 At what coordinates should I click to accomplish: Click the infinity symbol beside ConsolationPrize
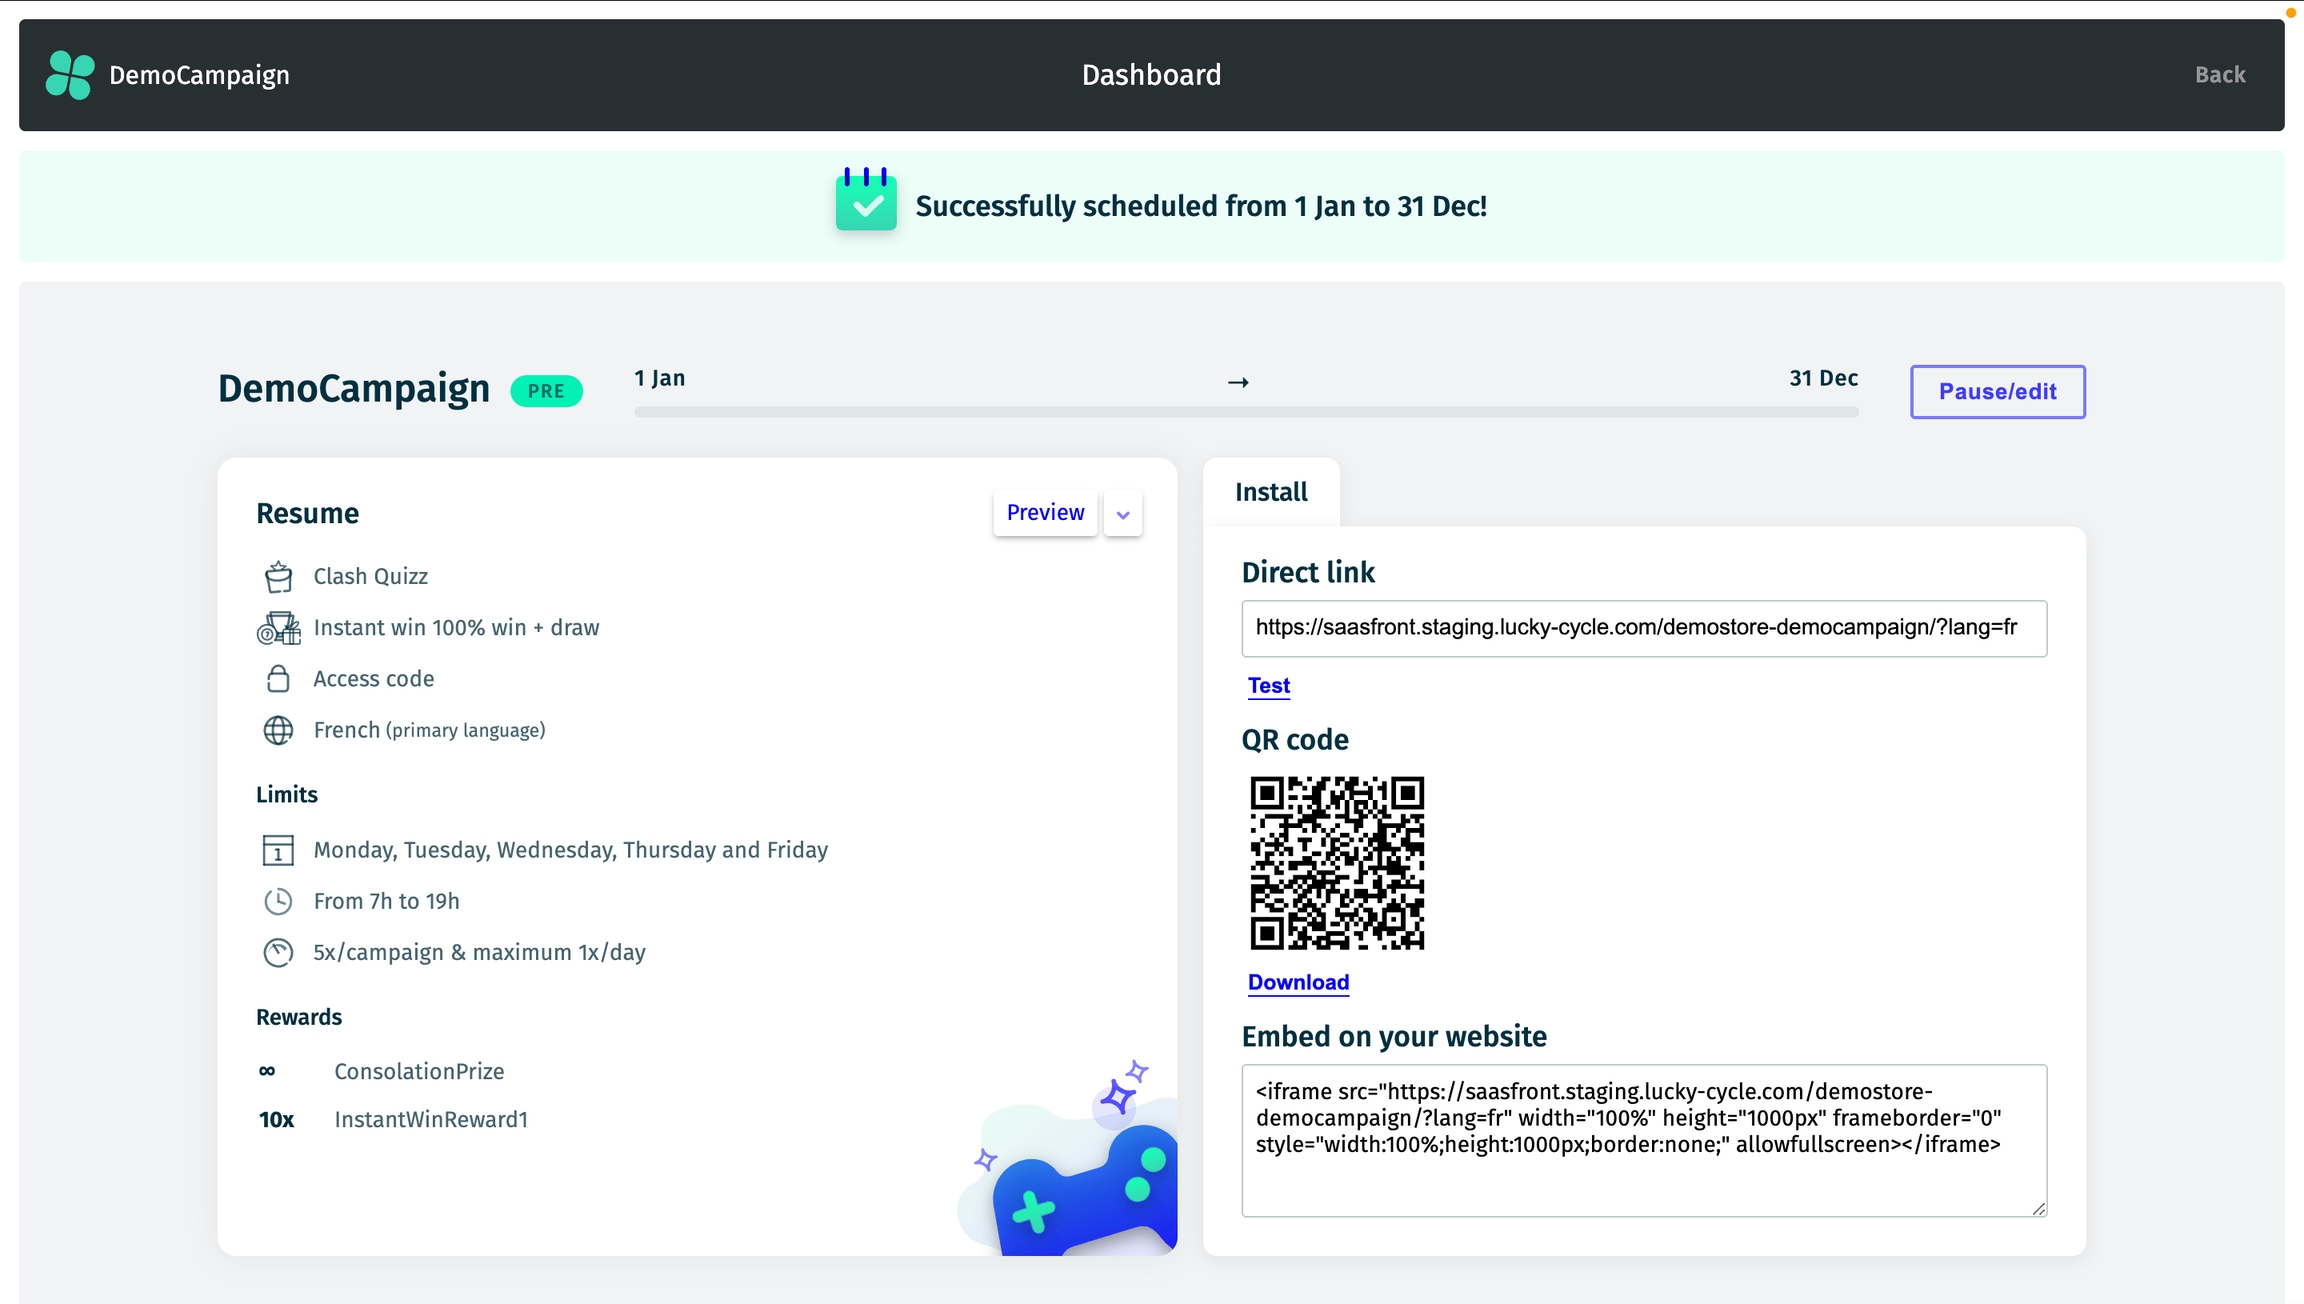[267, 1071]
